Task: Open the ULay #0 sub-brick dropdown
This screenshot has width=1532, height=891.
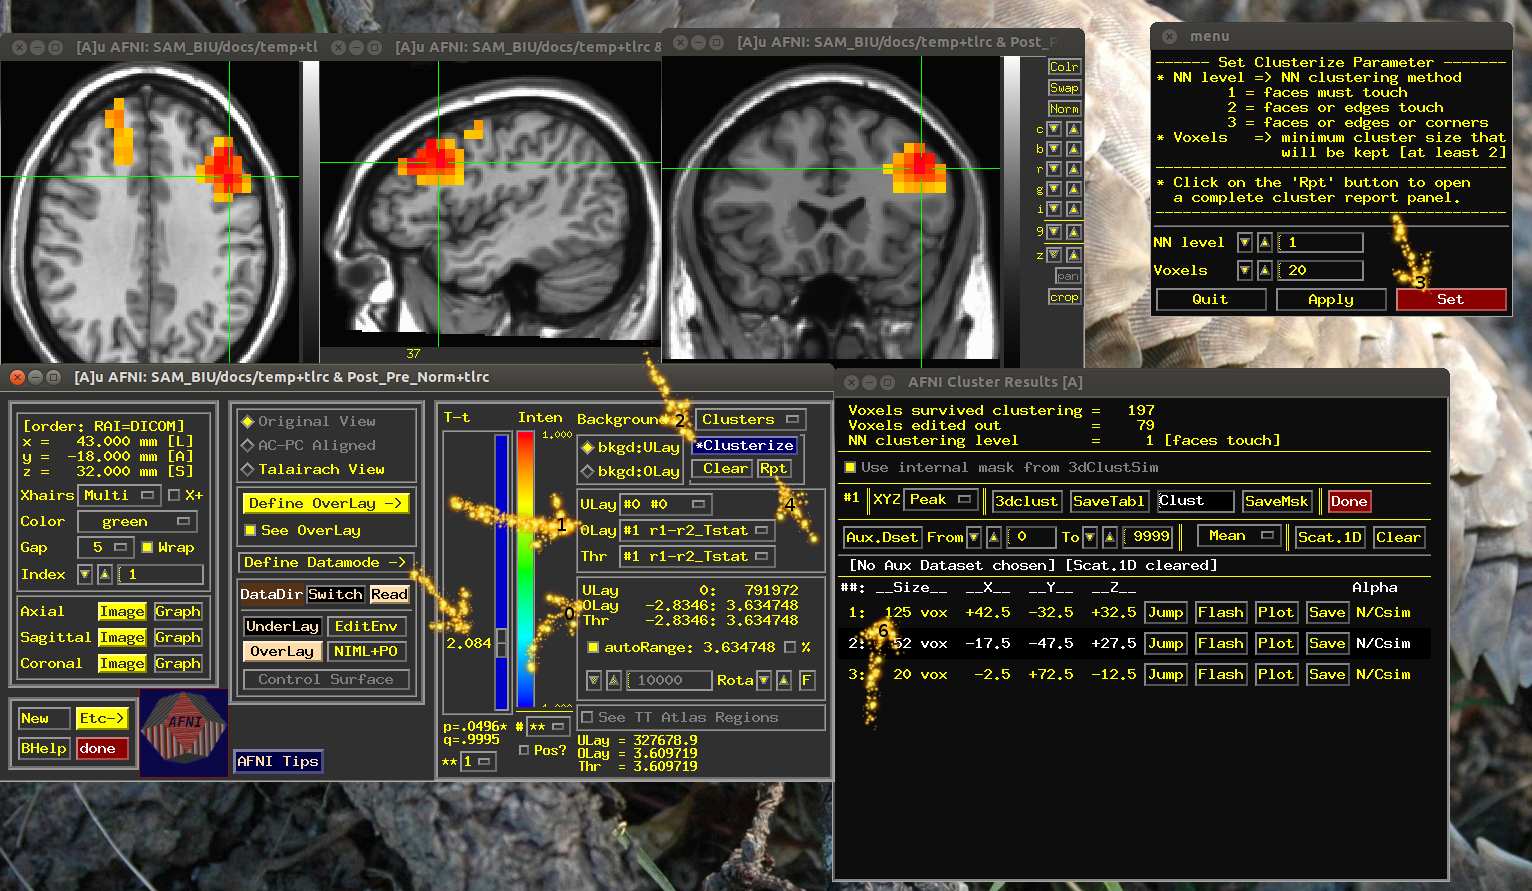Action: [665, 504]
